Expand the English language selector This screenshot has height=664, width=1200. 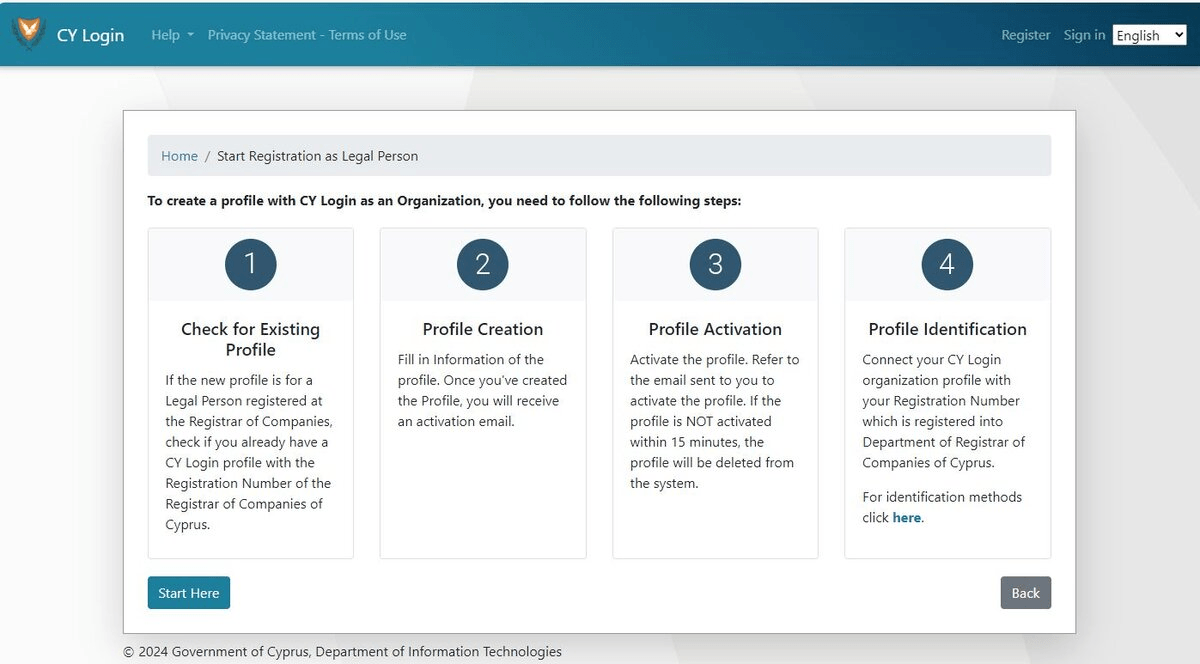click(x=1149, y=35)
